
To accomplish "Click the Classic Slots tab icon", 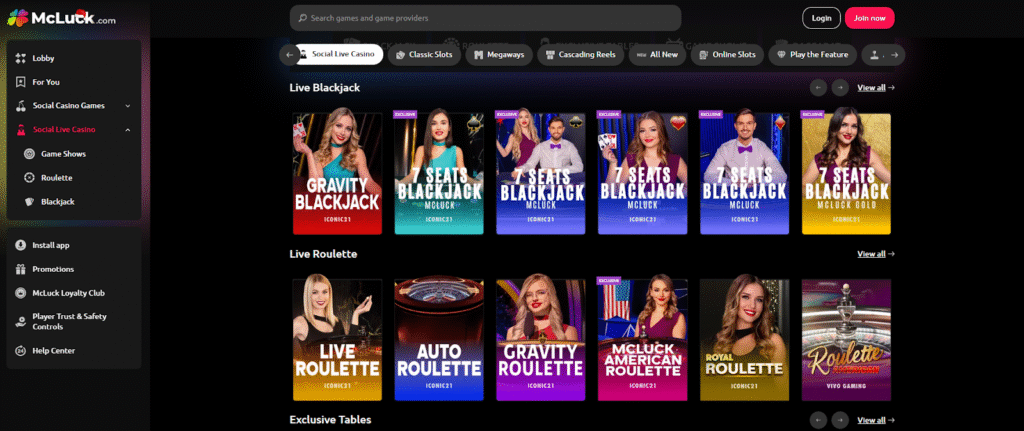I will pyautogui.click(x=400, y=55).
